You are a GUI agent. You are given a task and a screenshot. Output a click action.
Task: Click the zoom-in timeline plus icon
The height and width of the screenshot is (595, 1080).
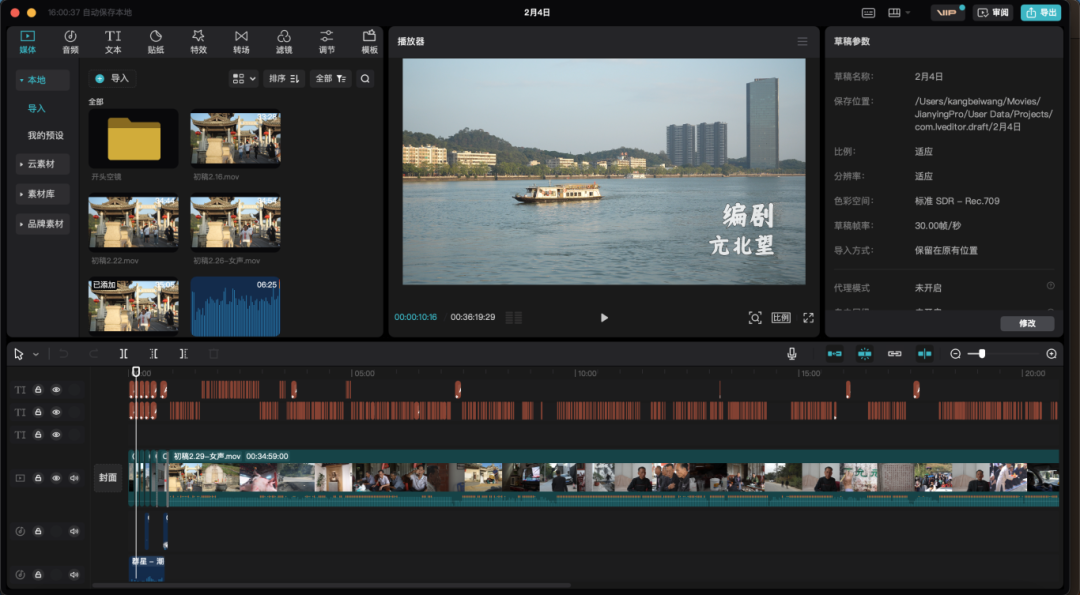(x=1051, y=354)
